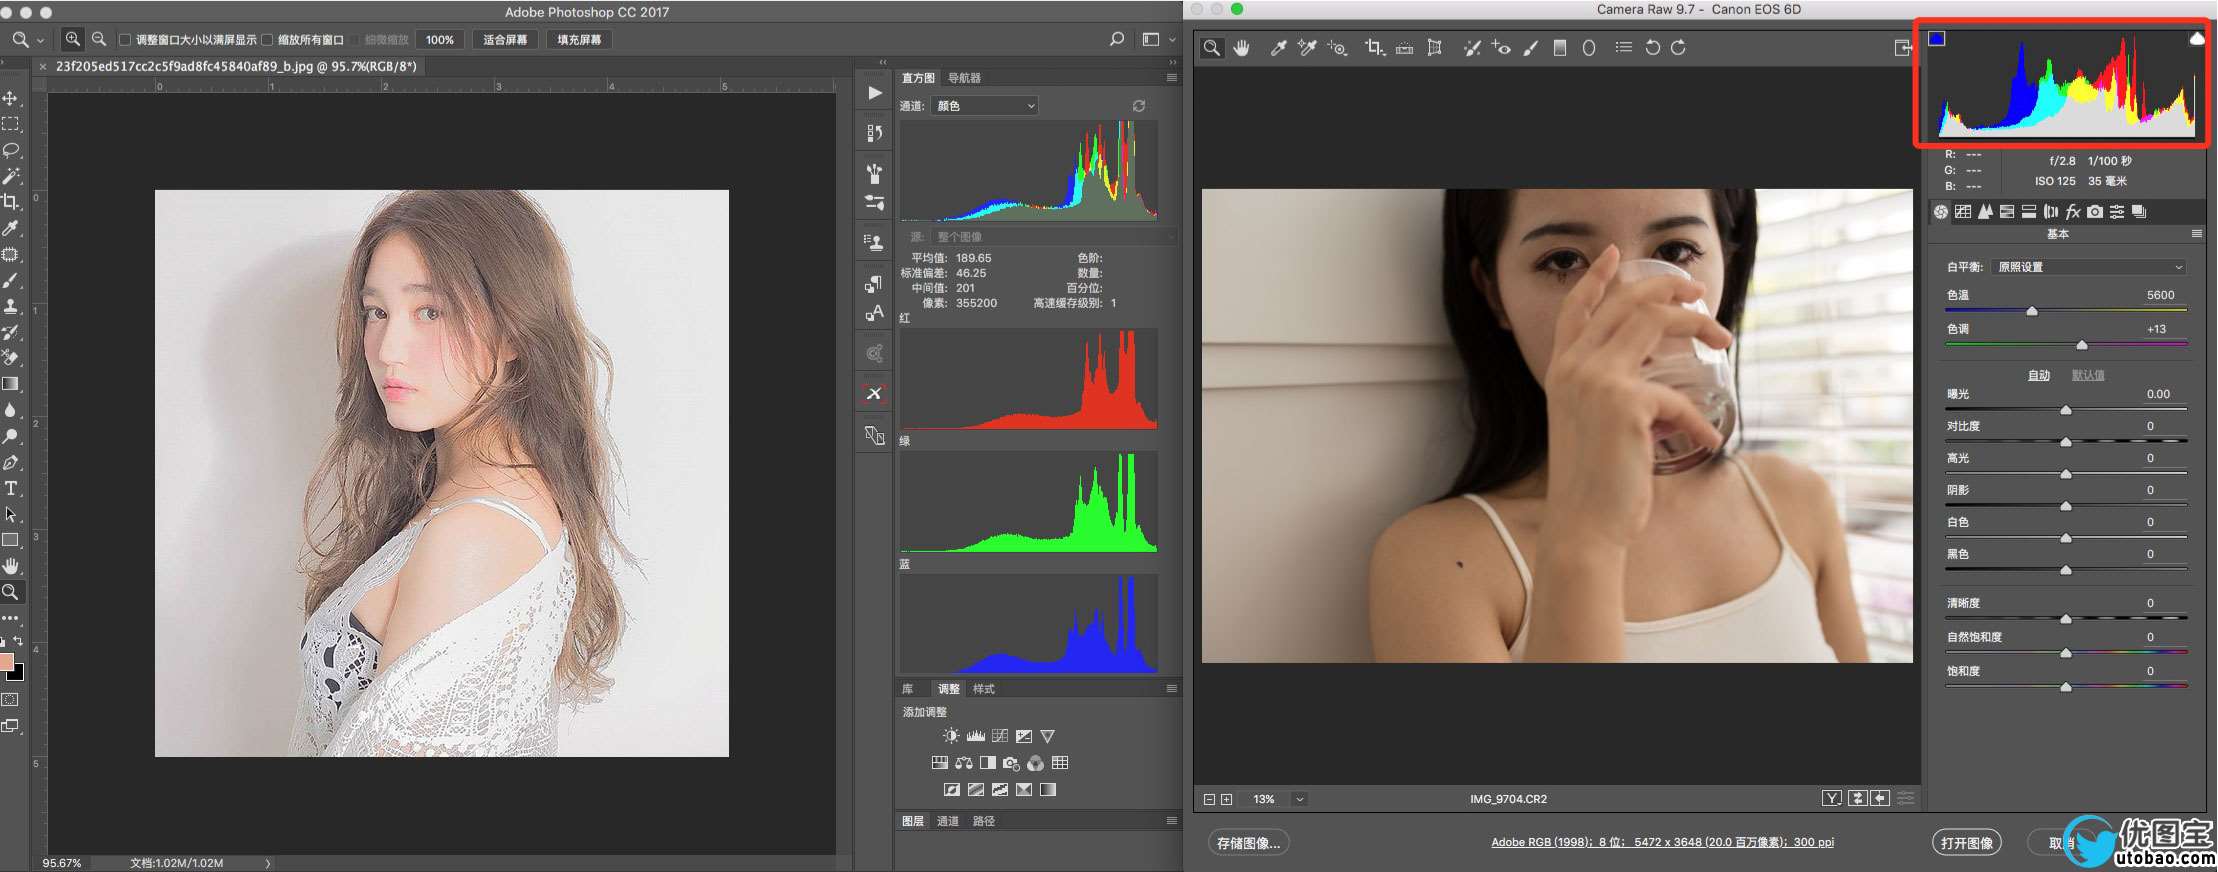2218x872 pixels.
Task: Open the Adobe RGB workflow options link
Action: point(1662,842)
